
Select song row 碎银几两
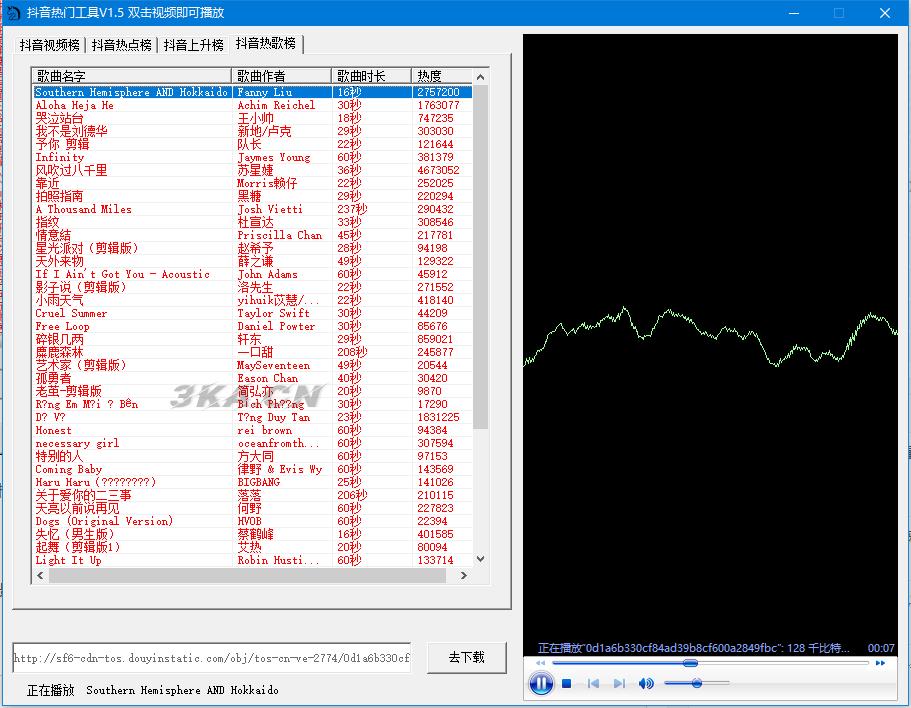(252, 339)
